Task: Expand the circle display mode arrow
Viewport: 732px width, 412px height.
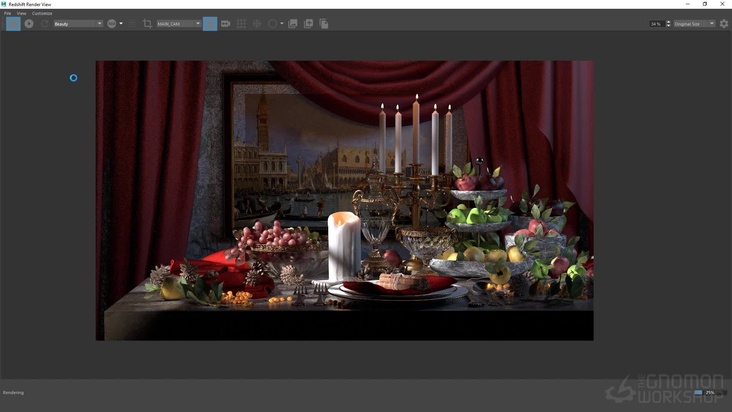Action: (282, 23)
